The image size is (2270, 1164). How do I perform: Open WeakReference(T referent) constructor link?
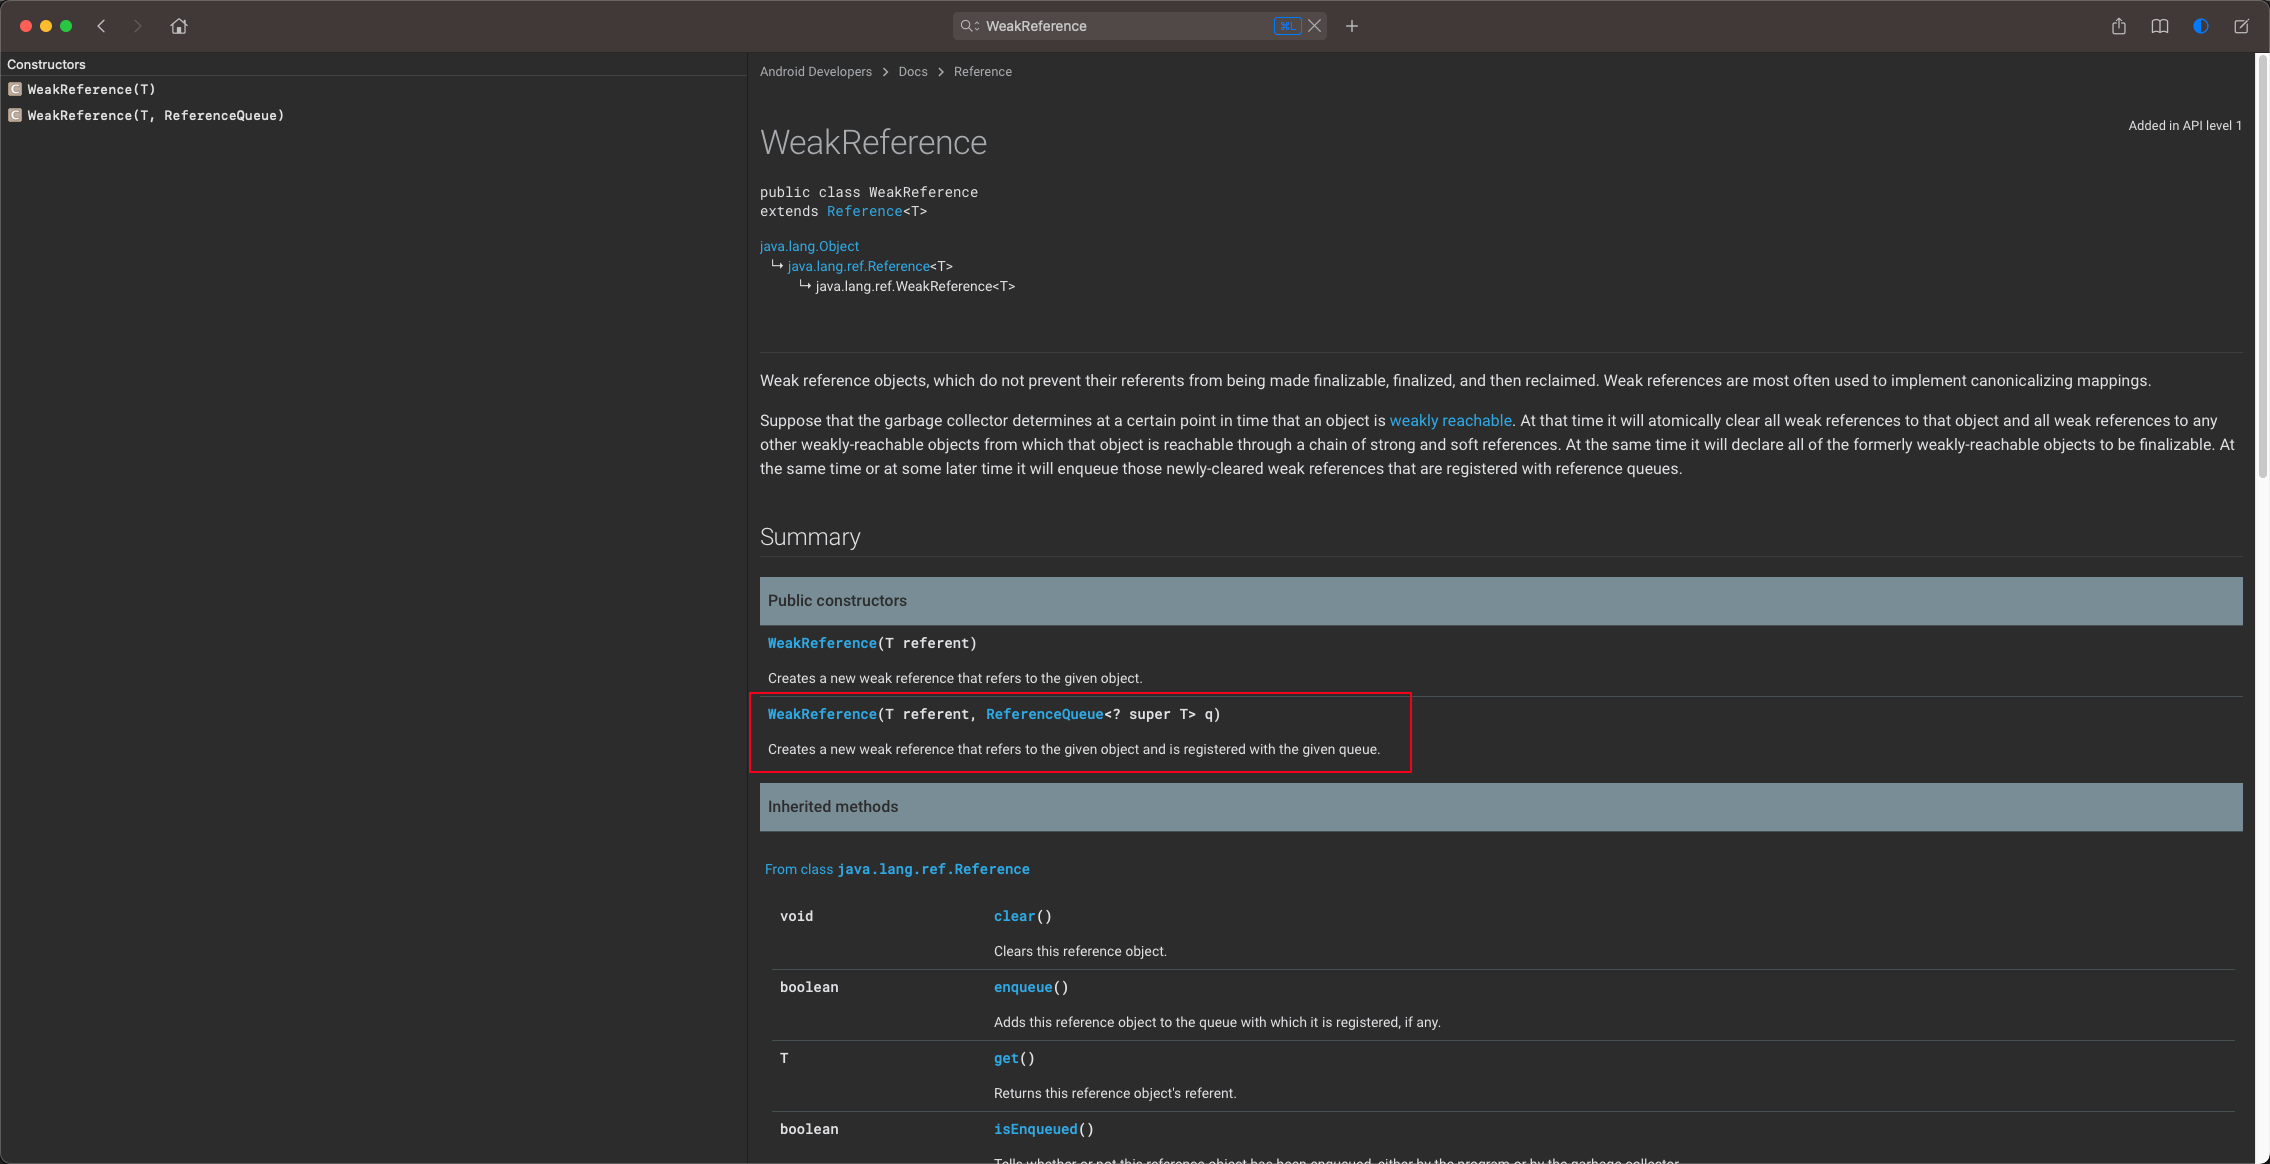[x=822, y=643]
